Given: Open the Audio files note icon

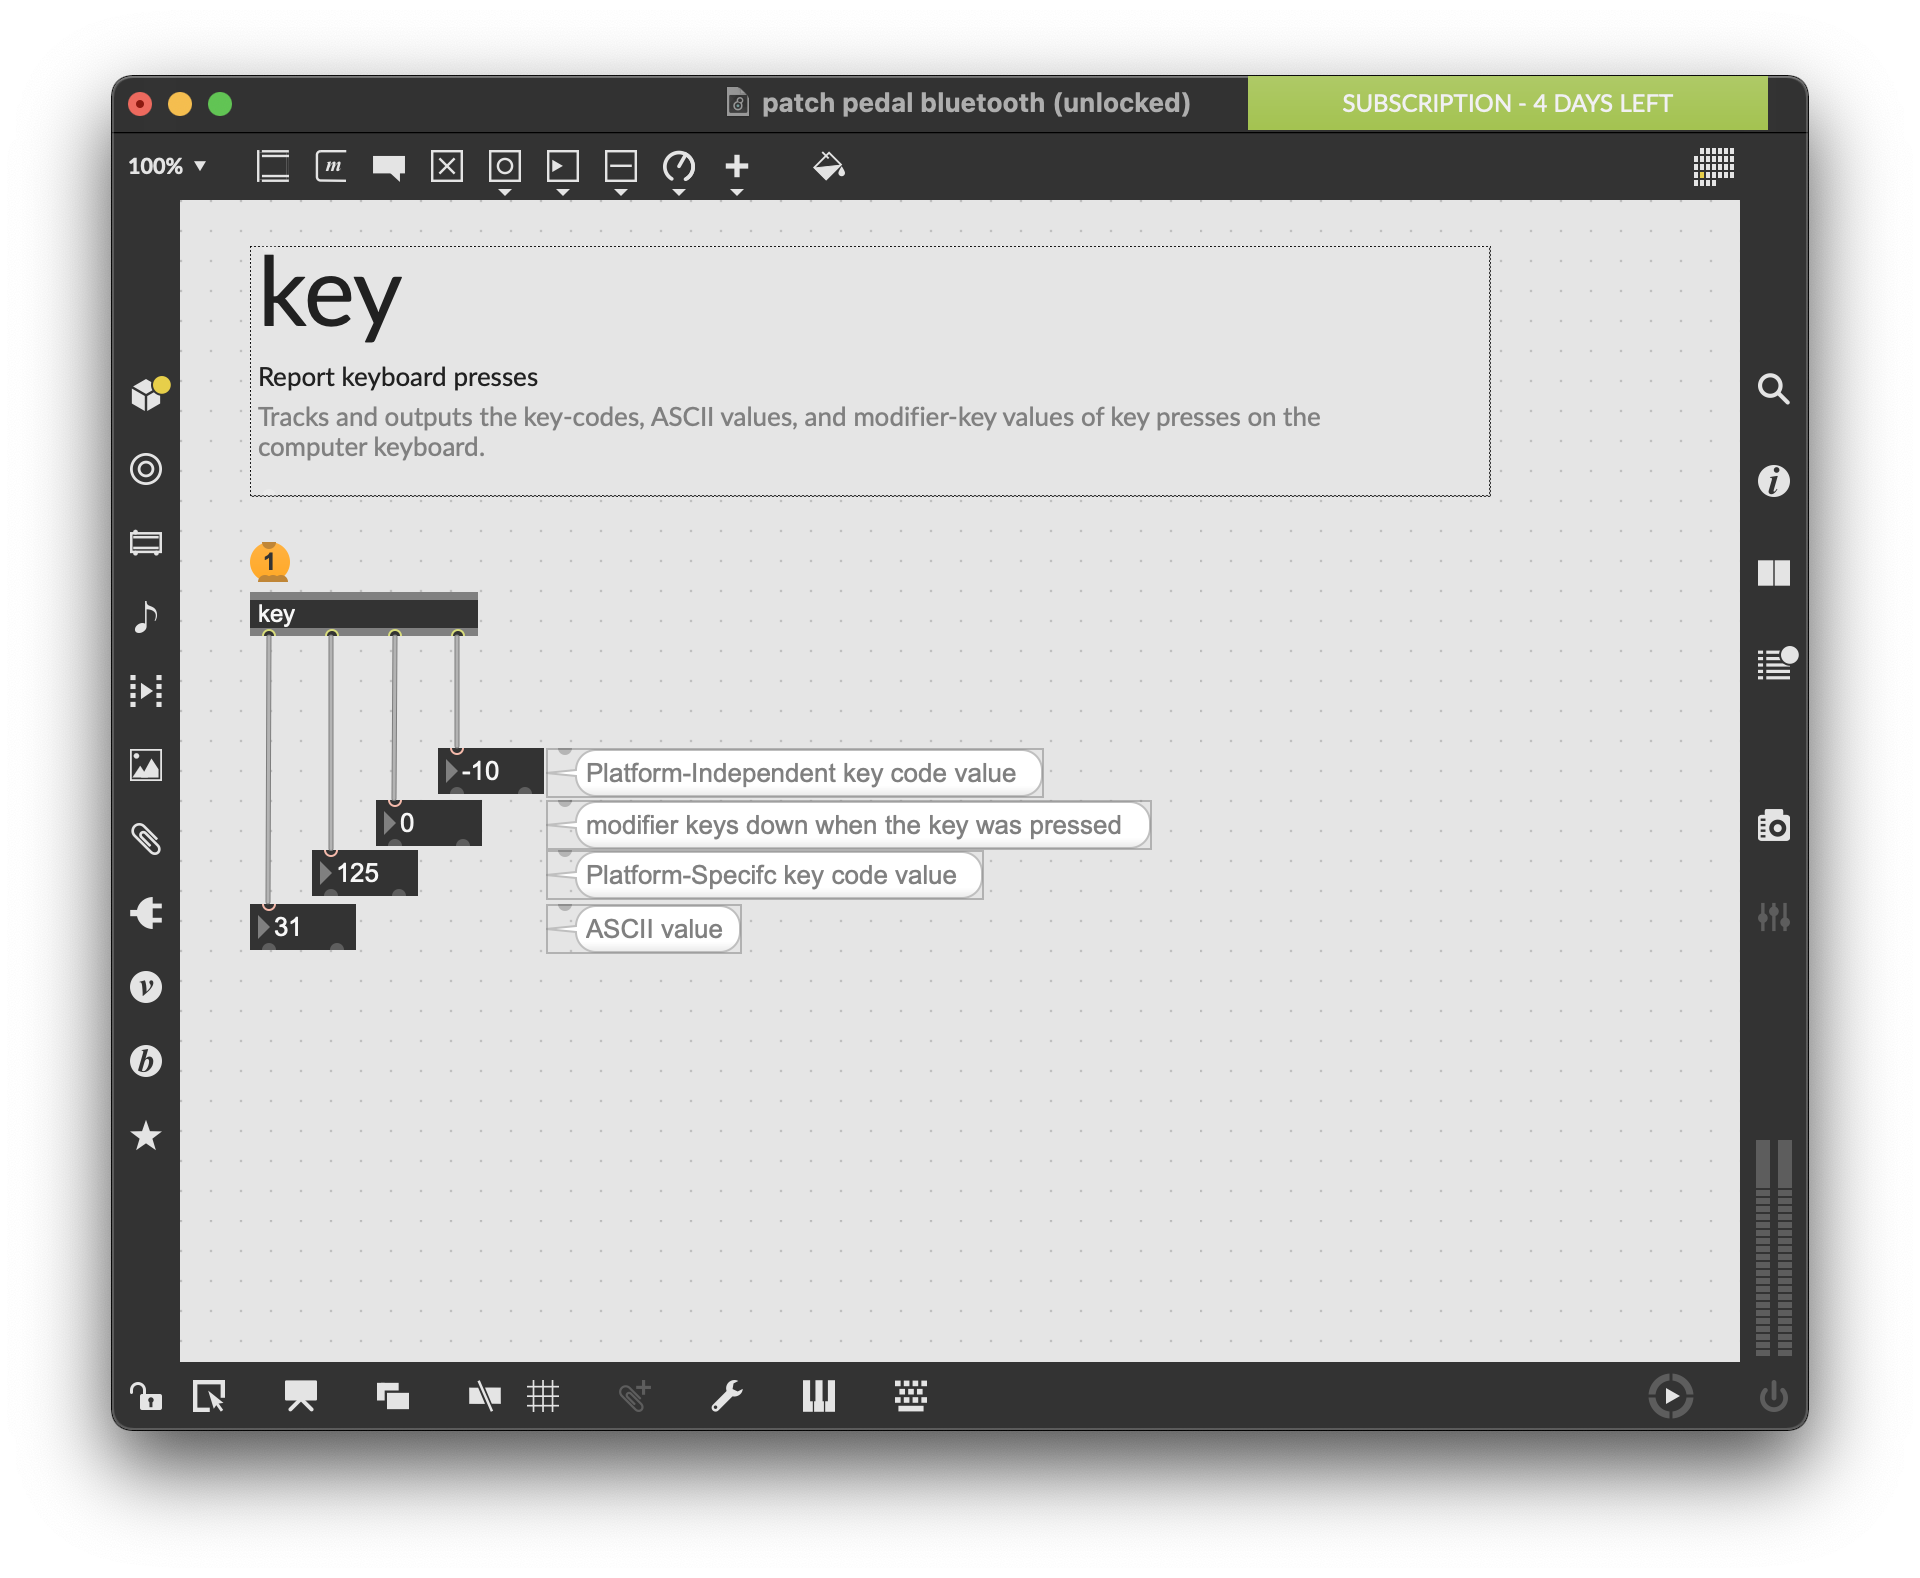Looking at the screenshot, I should [146, 617].
